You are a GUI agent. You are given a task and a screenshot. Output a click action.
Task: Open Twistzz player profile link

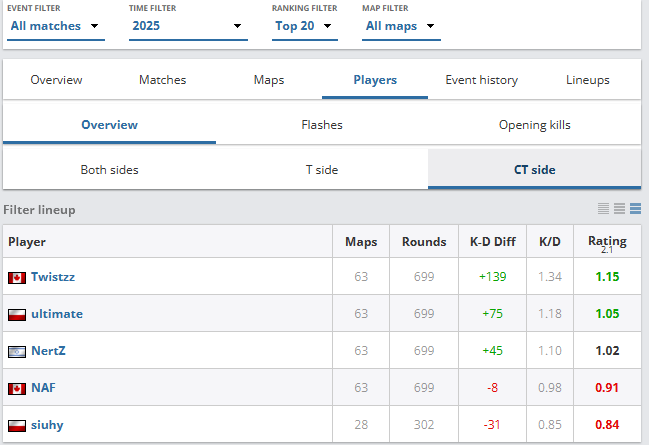coord(53,277)
